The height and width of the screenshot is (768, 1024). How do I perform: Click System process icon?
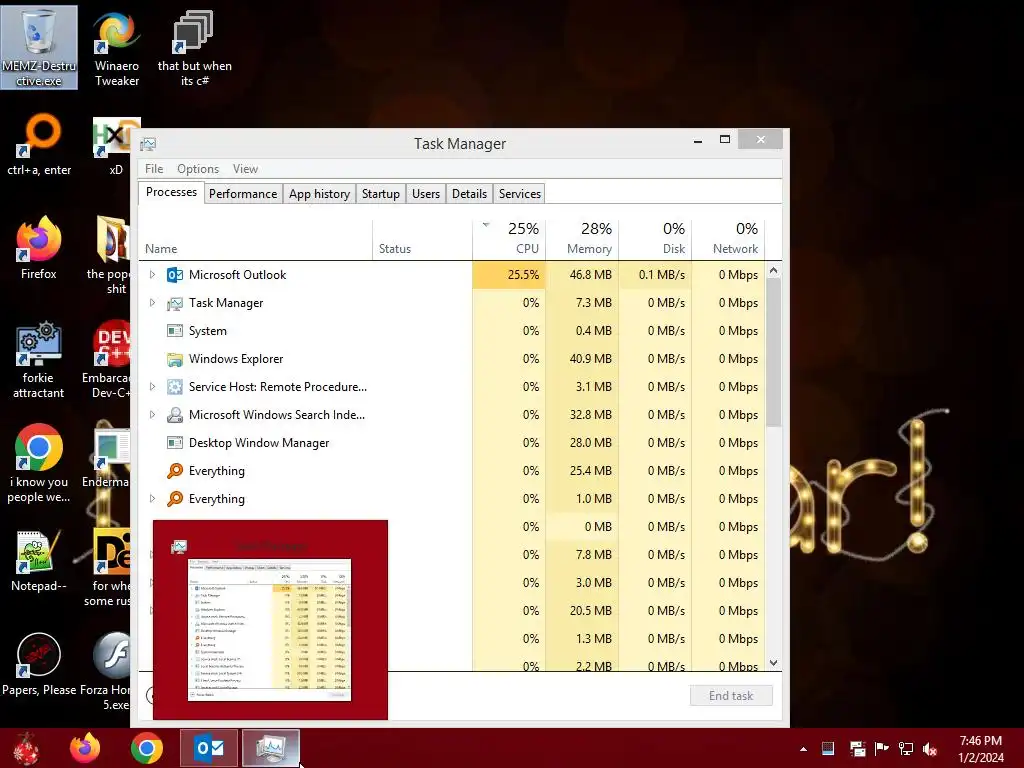[174, 331]
